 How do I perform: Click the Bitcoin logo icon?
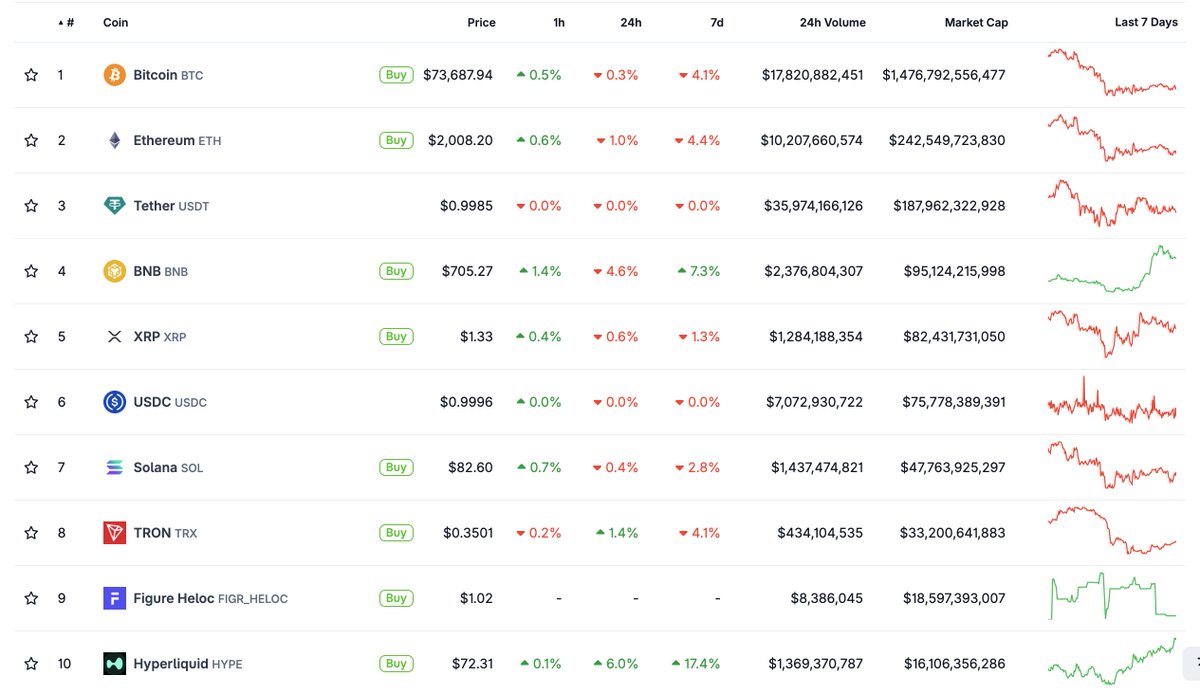click(115, 75)
